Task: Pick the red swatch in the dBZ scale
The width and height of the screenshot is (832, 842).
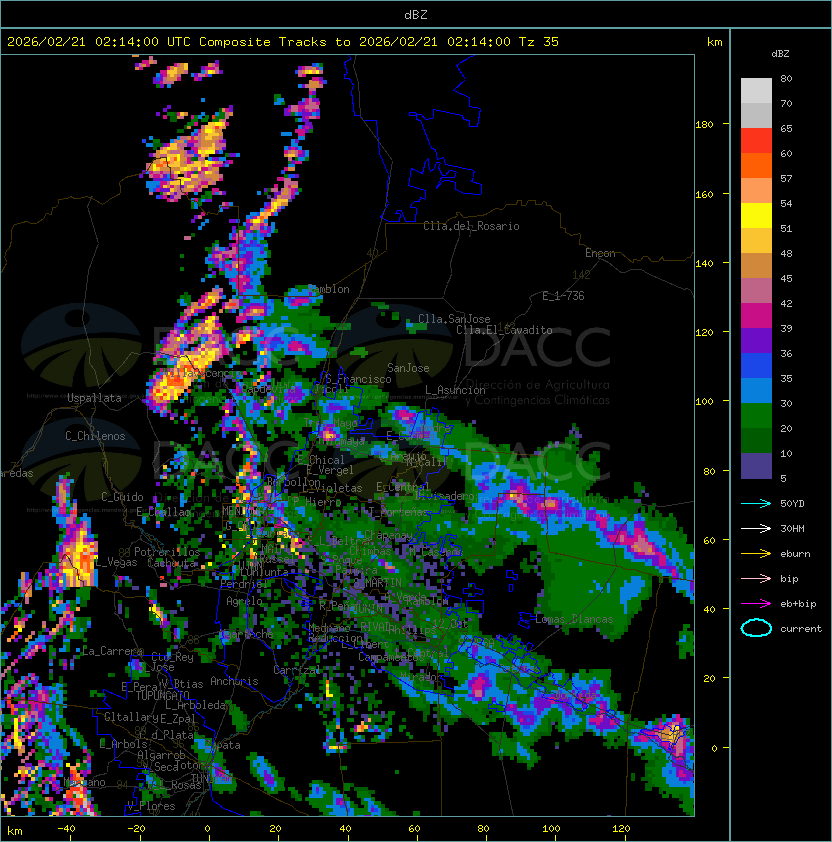Action: click(756, 140)
